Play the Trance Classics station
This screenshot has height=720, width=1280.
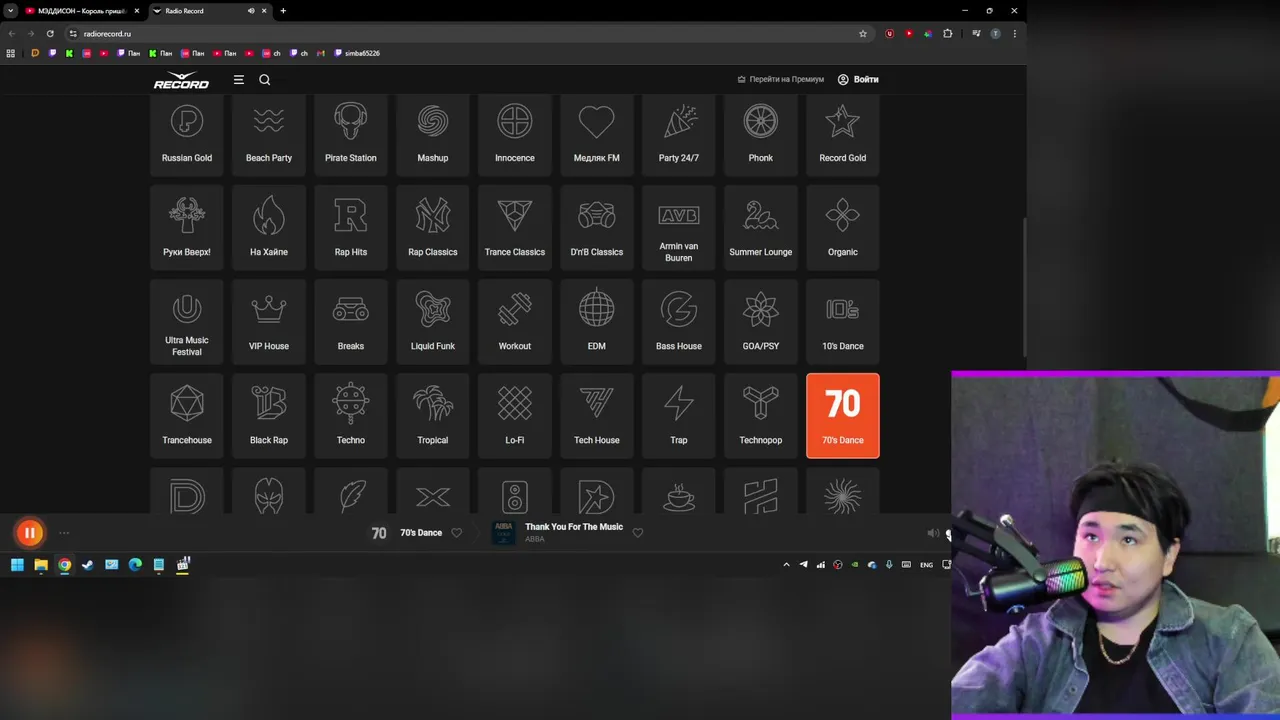tap(515, 227)
